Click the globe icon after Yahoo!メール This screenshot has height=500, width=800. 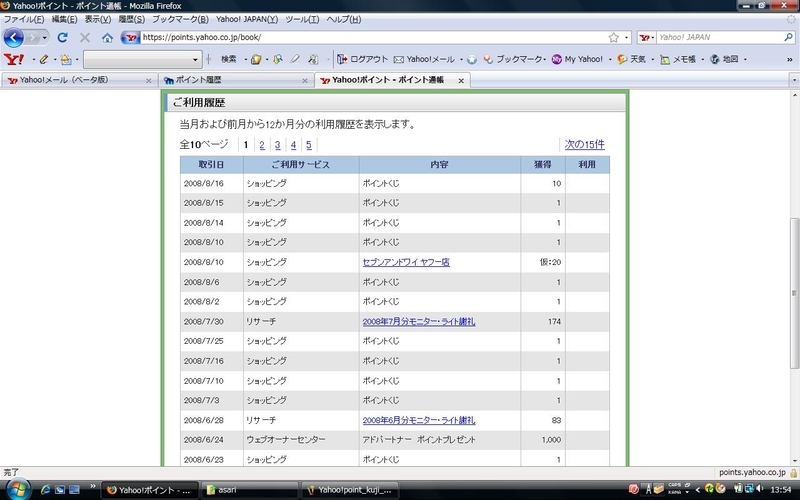pos(472,60)
